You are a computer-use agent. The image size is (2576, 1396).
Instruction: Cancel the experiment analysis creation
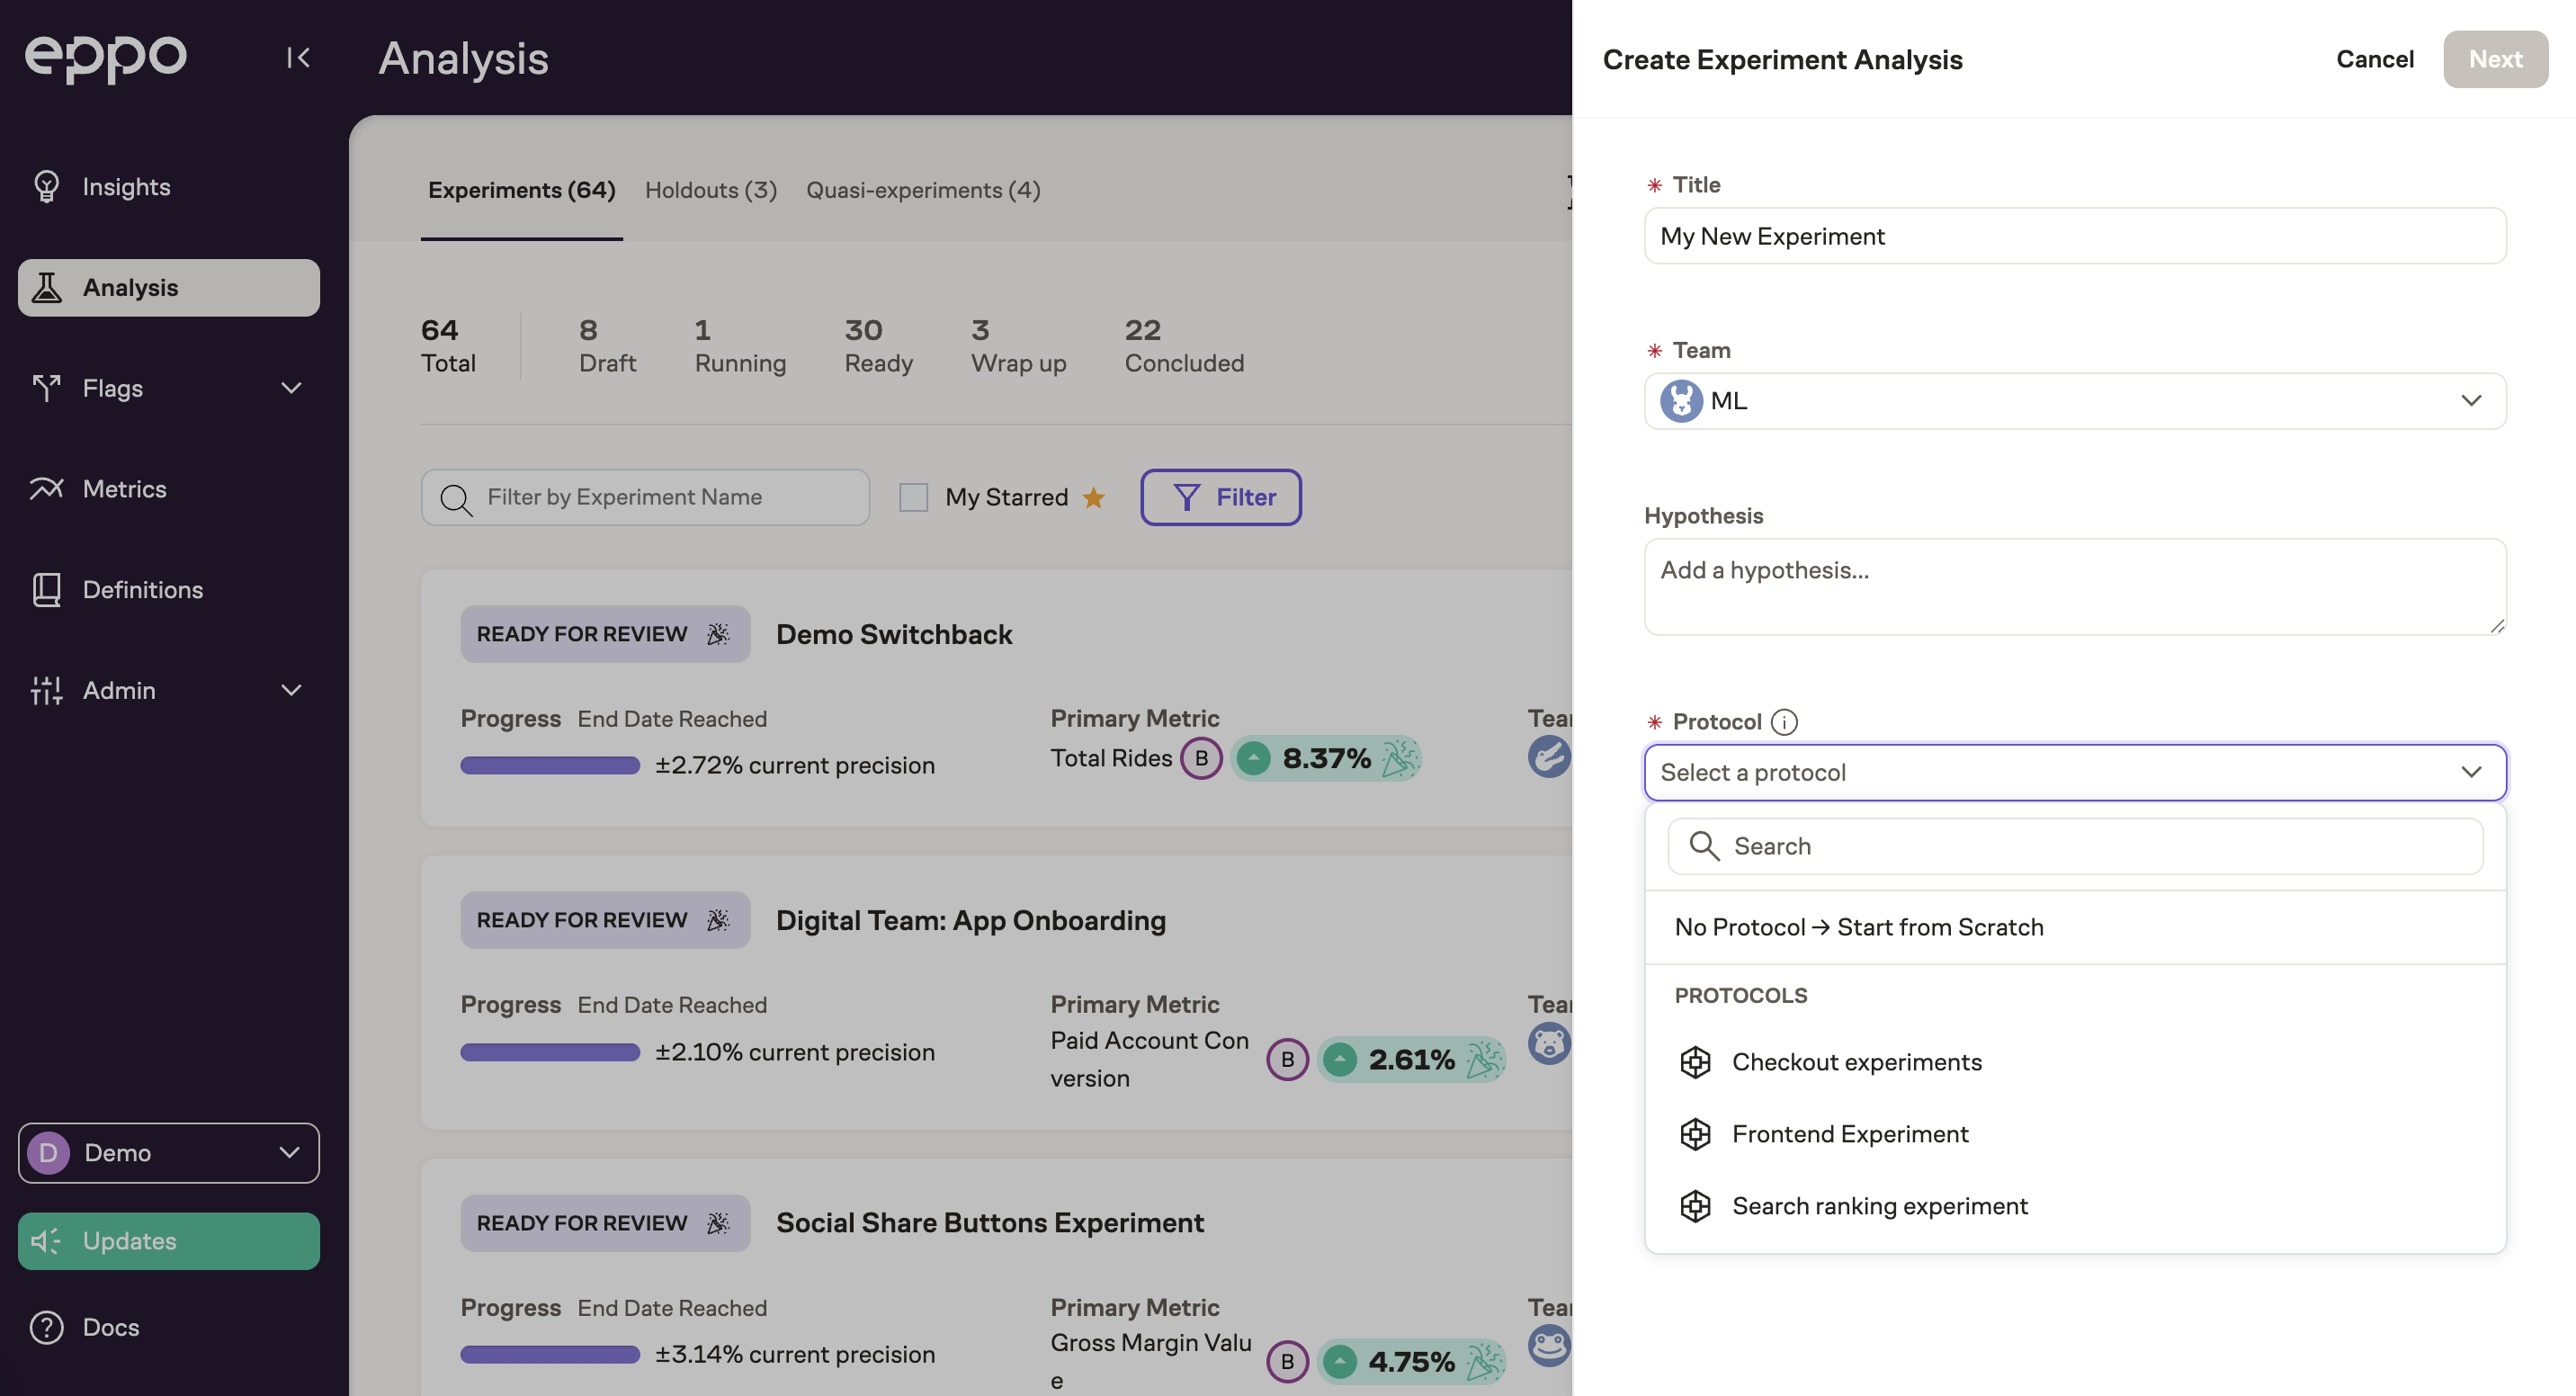tap(2375, 59)
